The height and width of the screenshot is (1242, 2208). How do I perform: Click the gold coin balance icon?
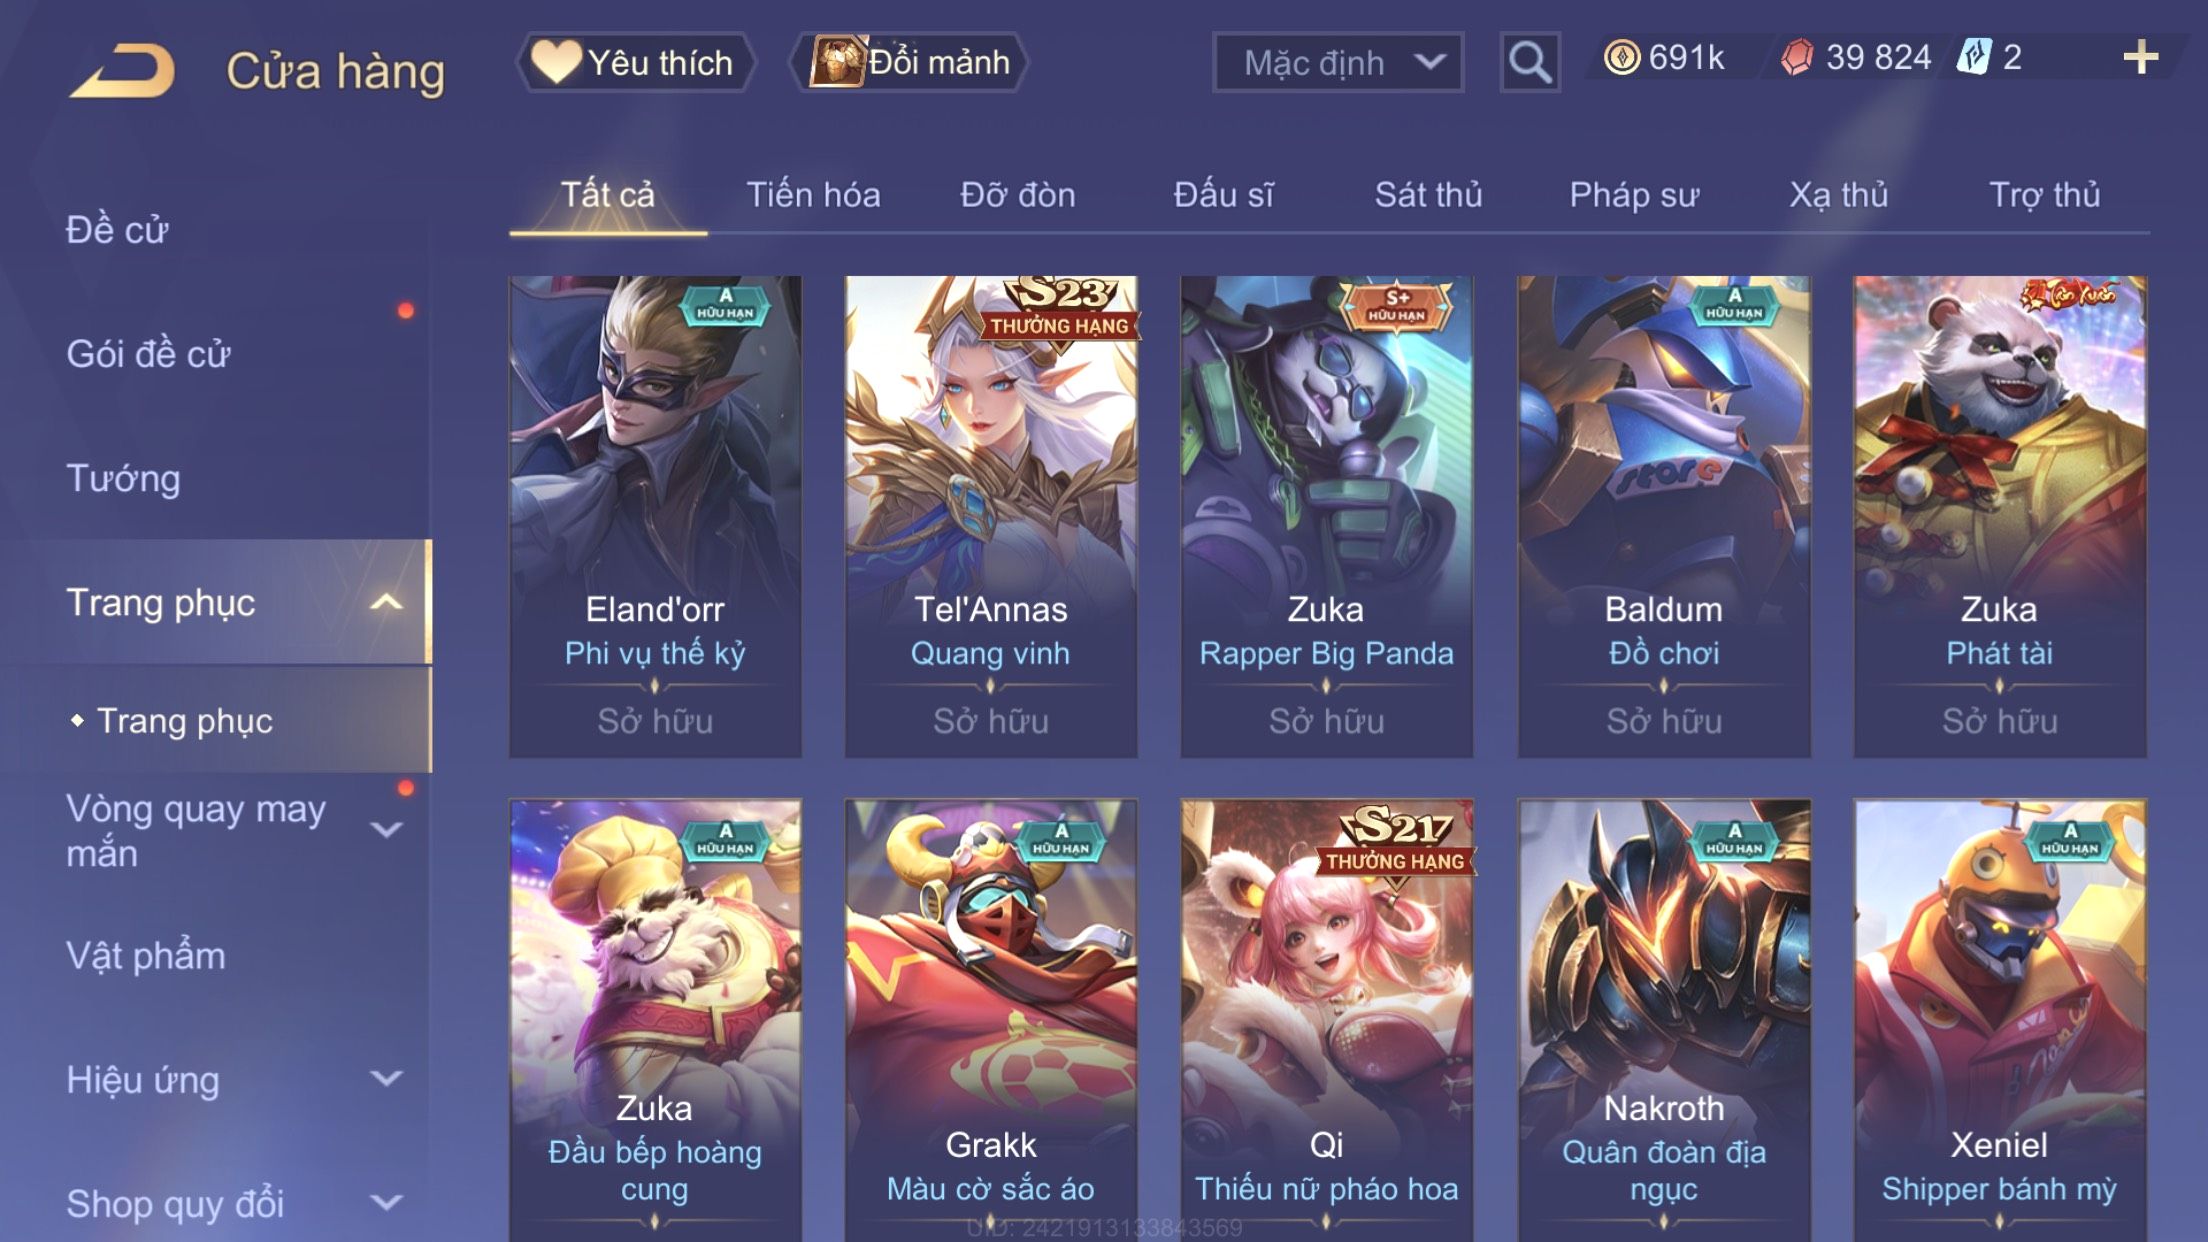coord(1621,57)
